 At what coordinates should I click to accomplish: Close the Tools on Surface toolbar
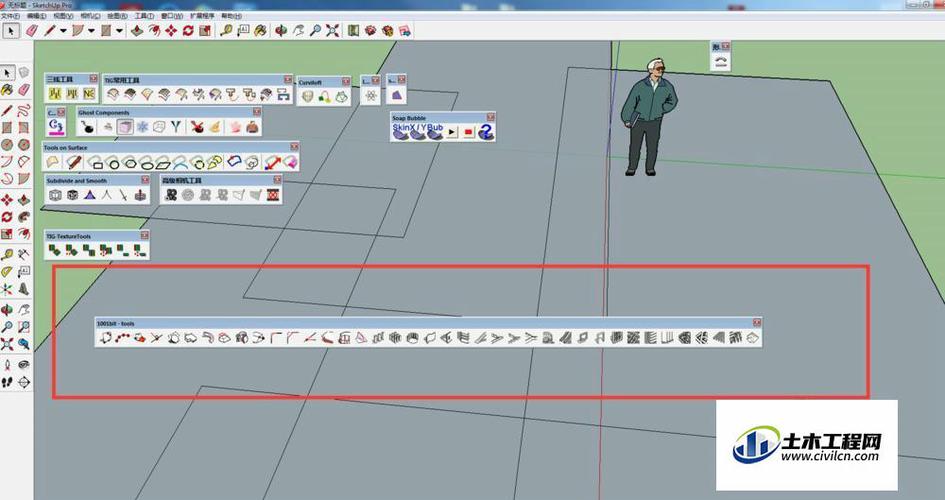point(294,147)
